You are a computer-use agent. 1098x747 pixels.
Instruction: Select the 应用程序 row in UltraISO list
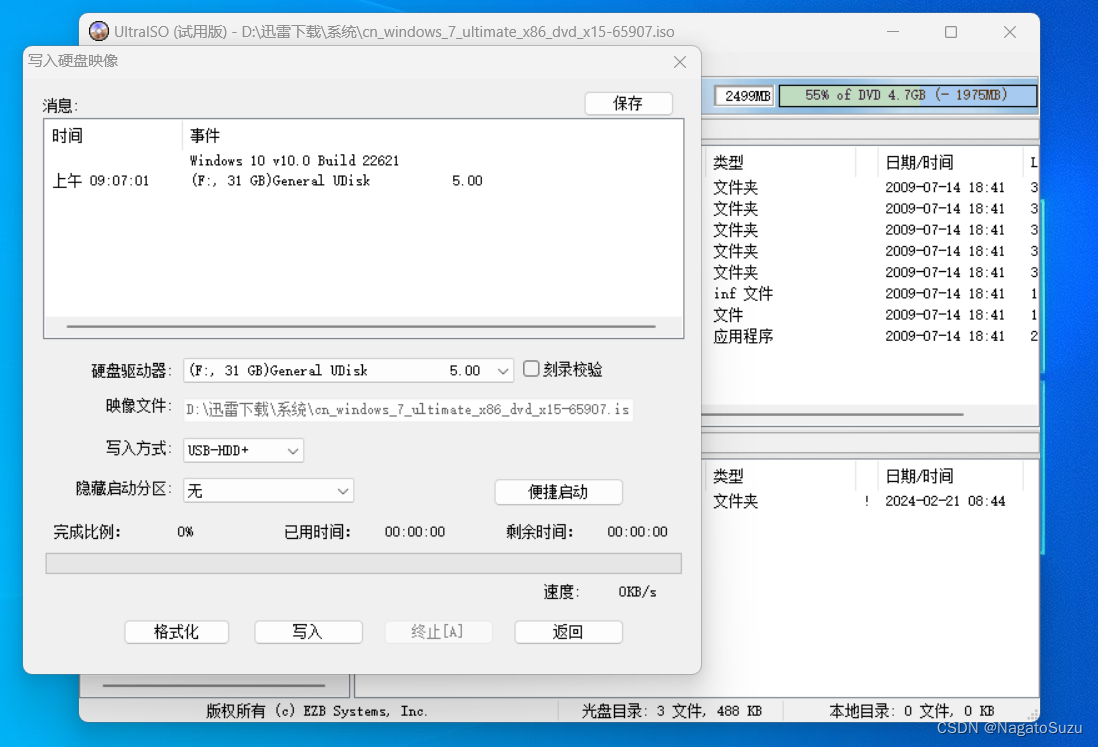(x=870, y=337)
